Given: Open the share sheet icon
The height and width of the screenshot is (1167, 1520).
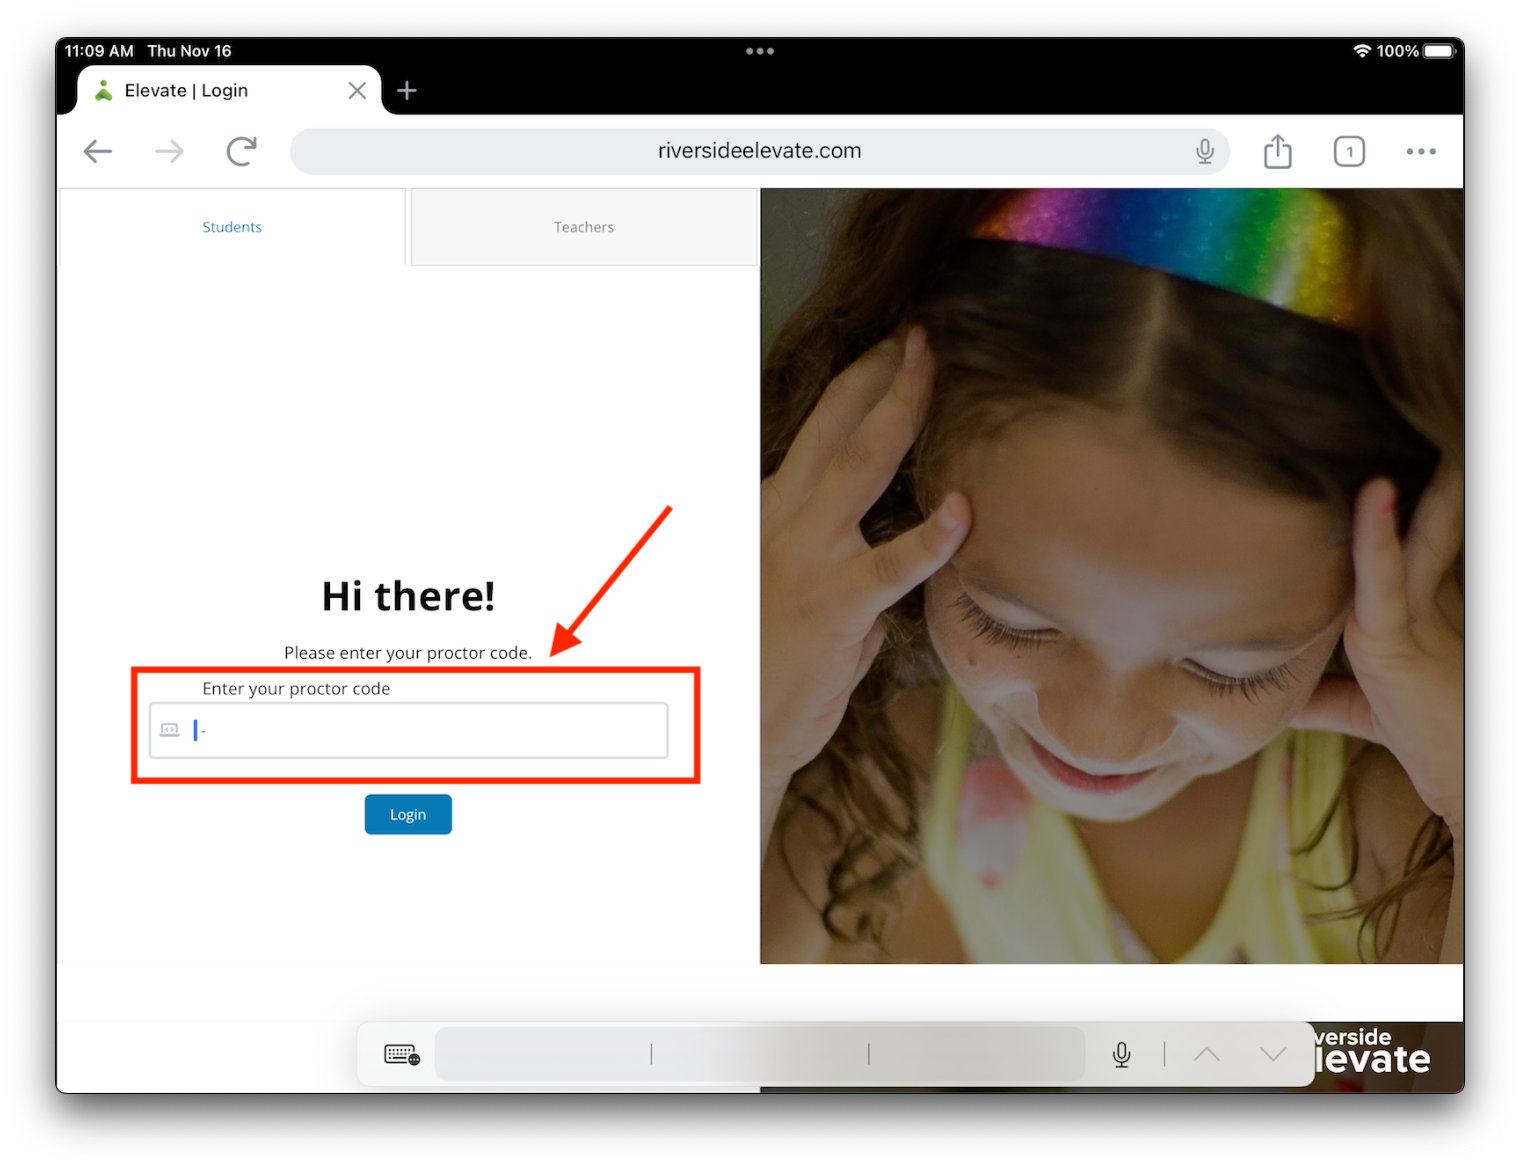Looking at the screenshot, I should [x=1277, y=152].
